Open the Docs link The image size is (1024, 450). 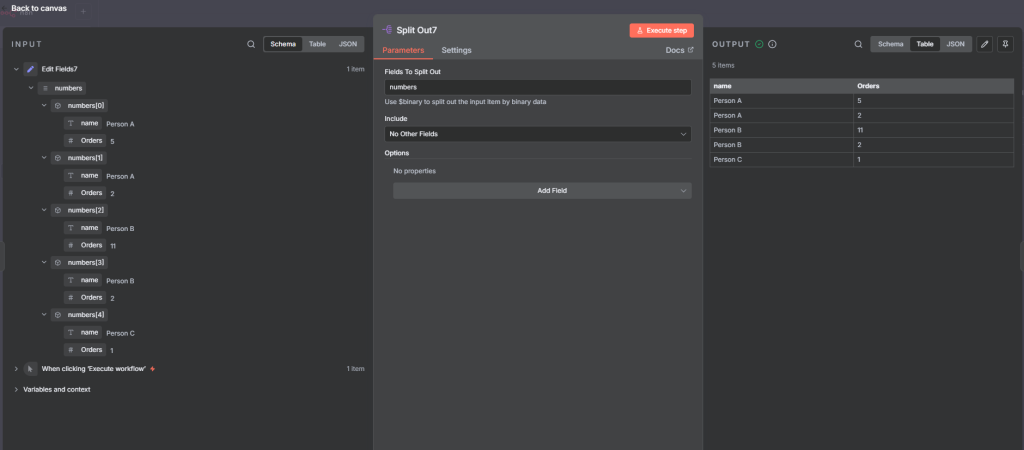coord(679,50)
